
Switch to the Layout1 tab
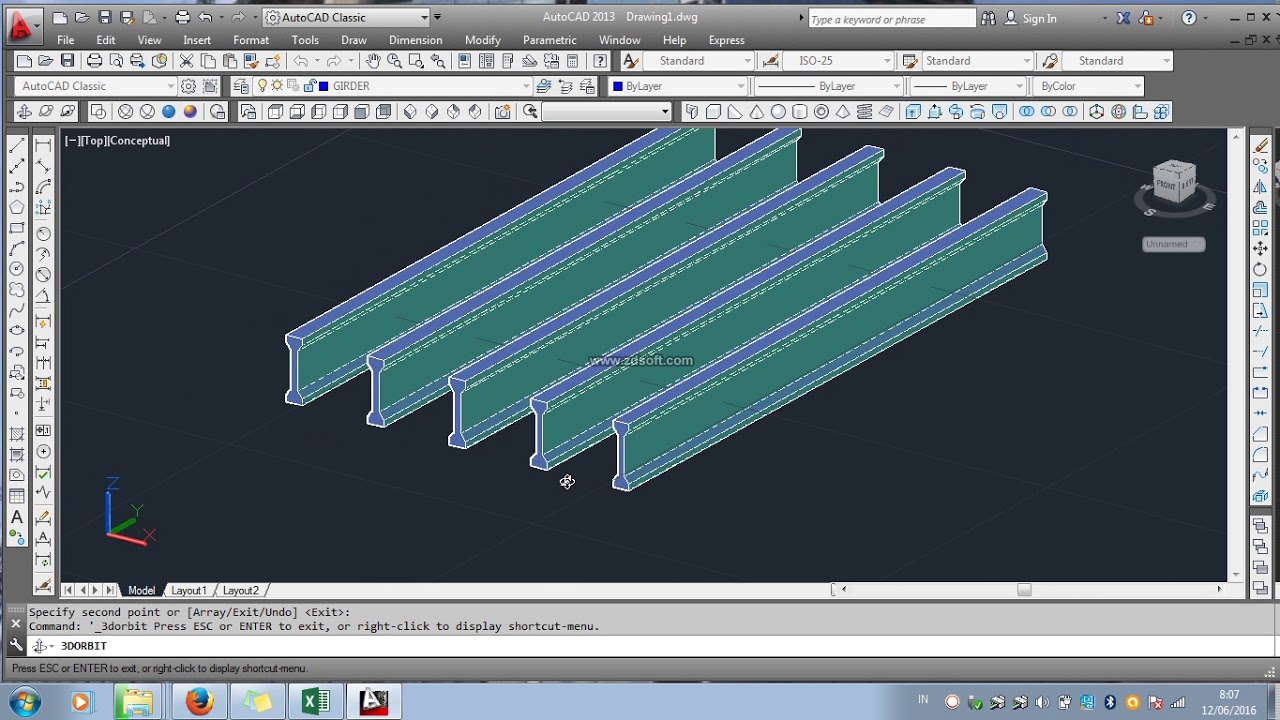pyautogui.click(x=188, y=590)
